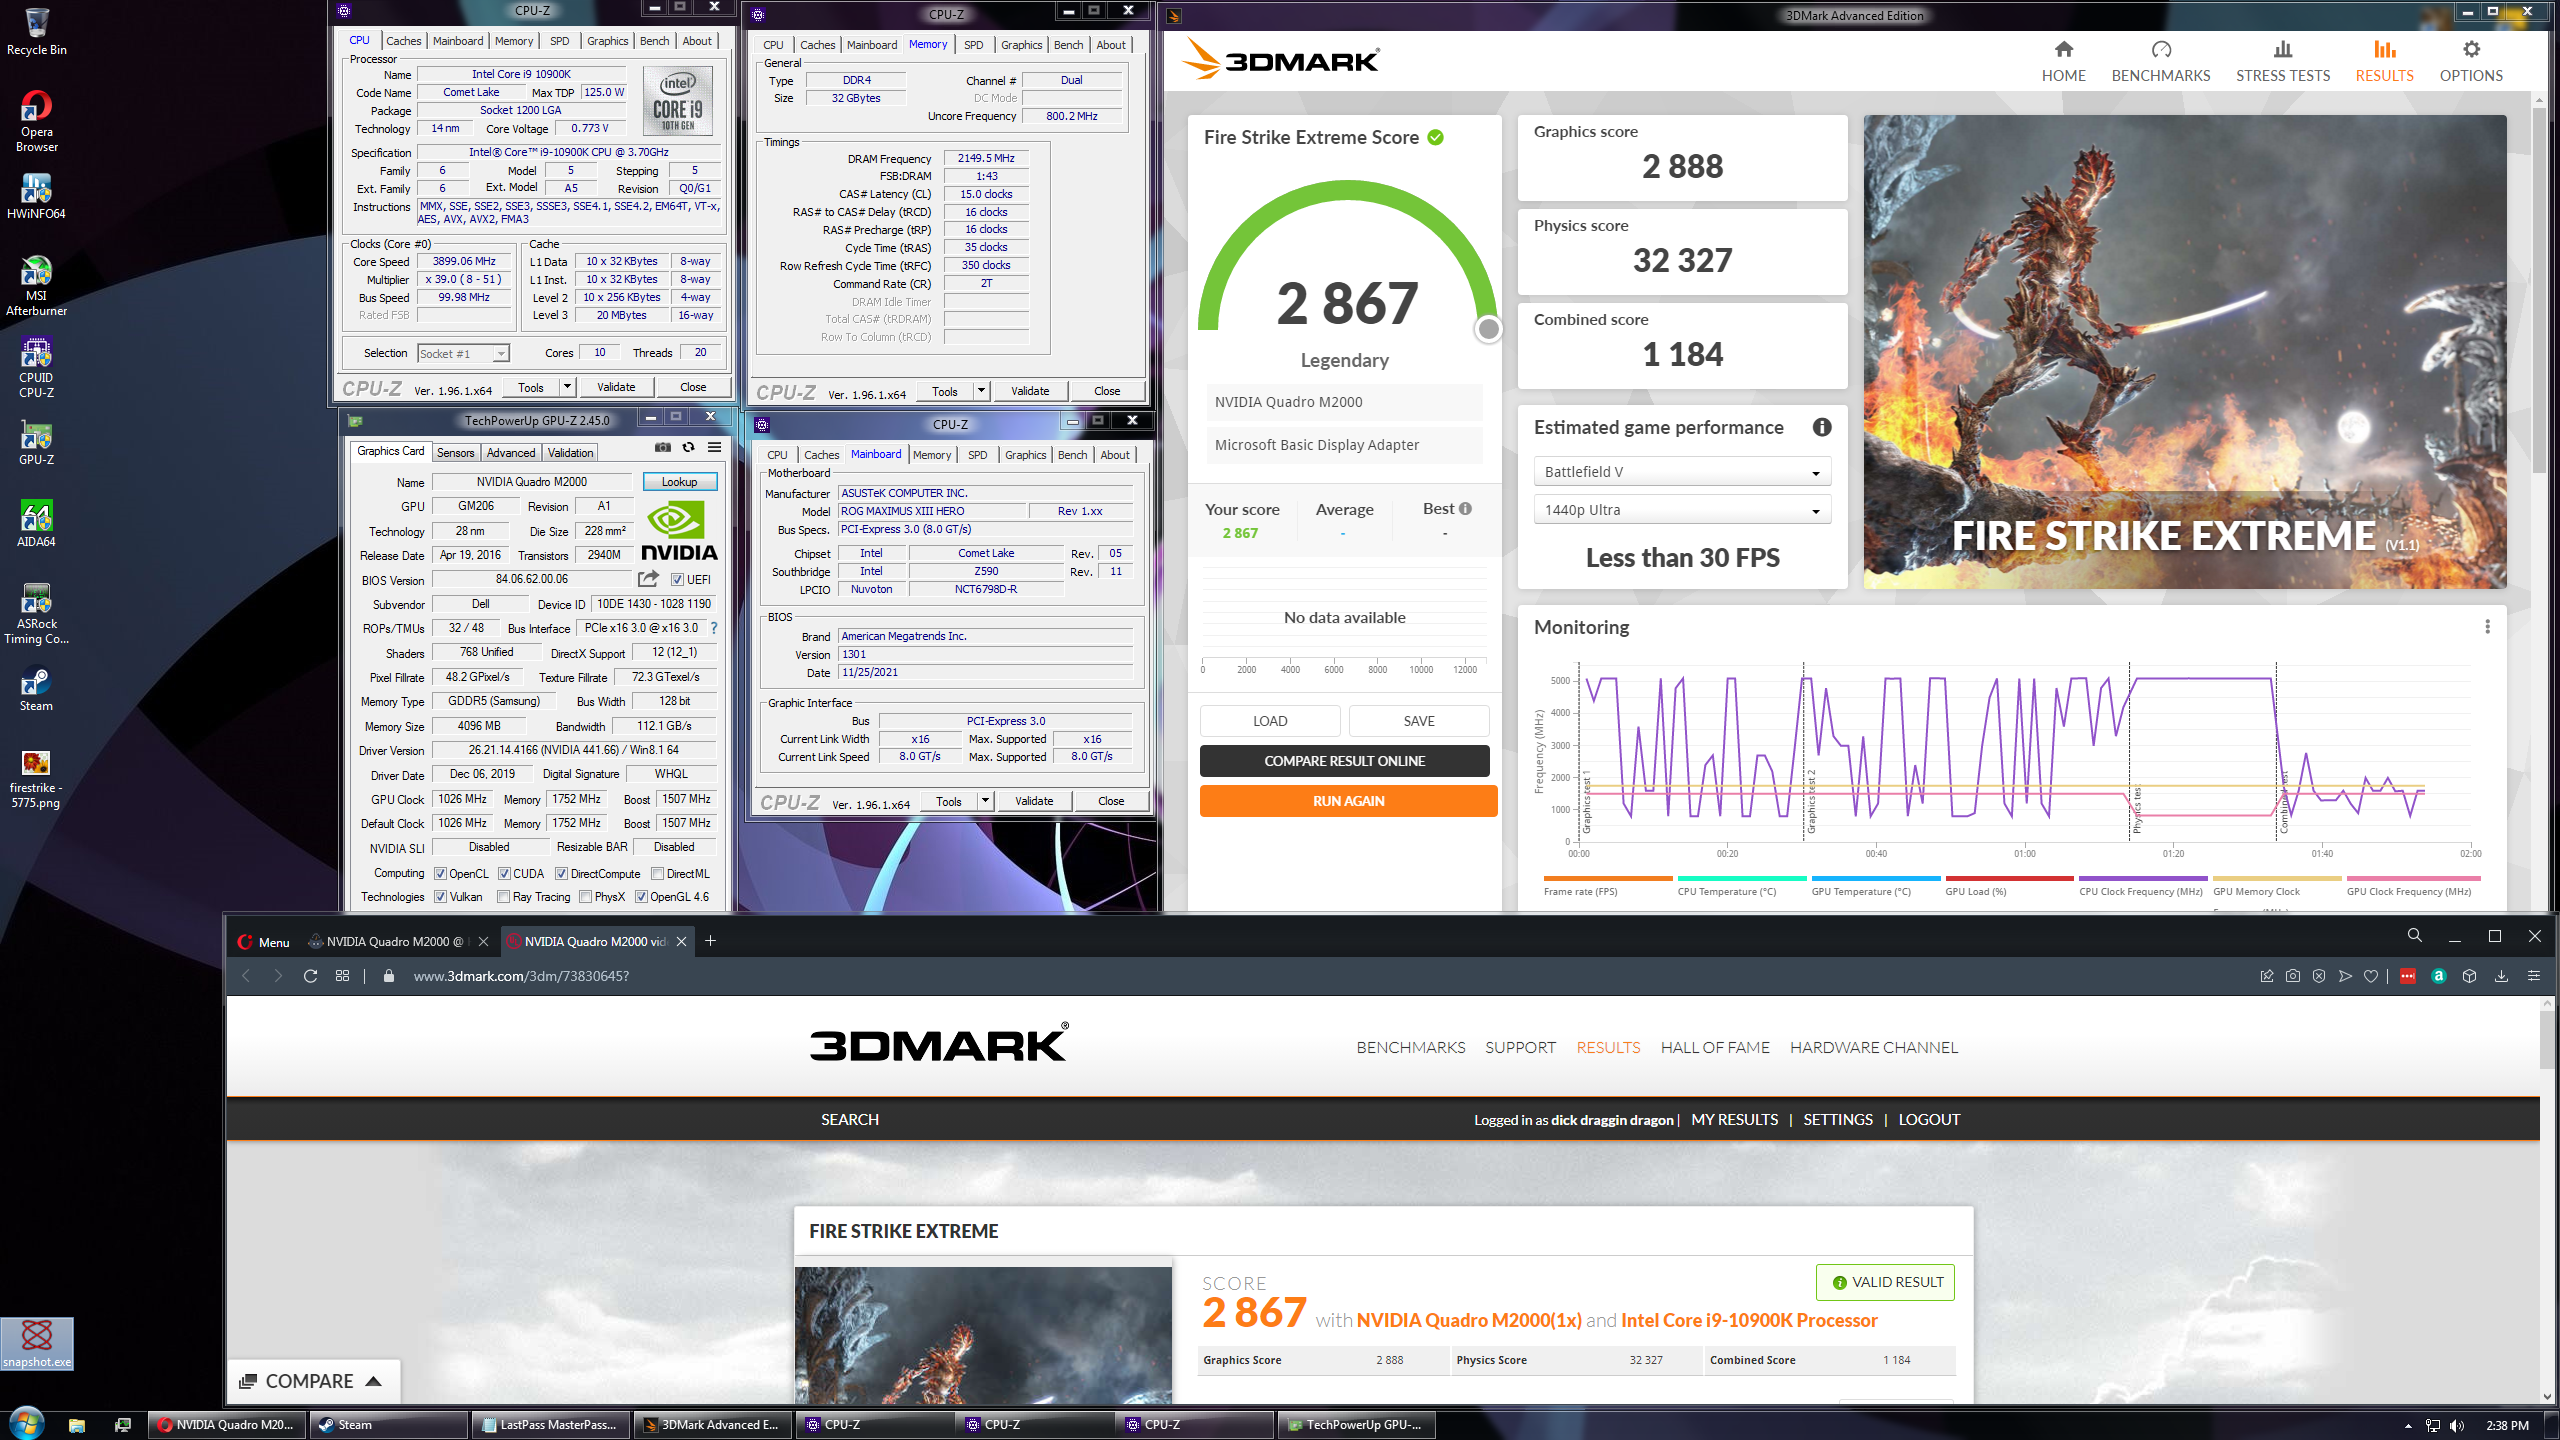Click GPU-Z screenshot camera icon
Image resolution: width=2560 pixels, height=1440 pixels.
tap(662, 447)
